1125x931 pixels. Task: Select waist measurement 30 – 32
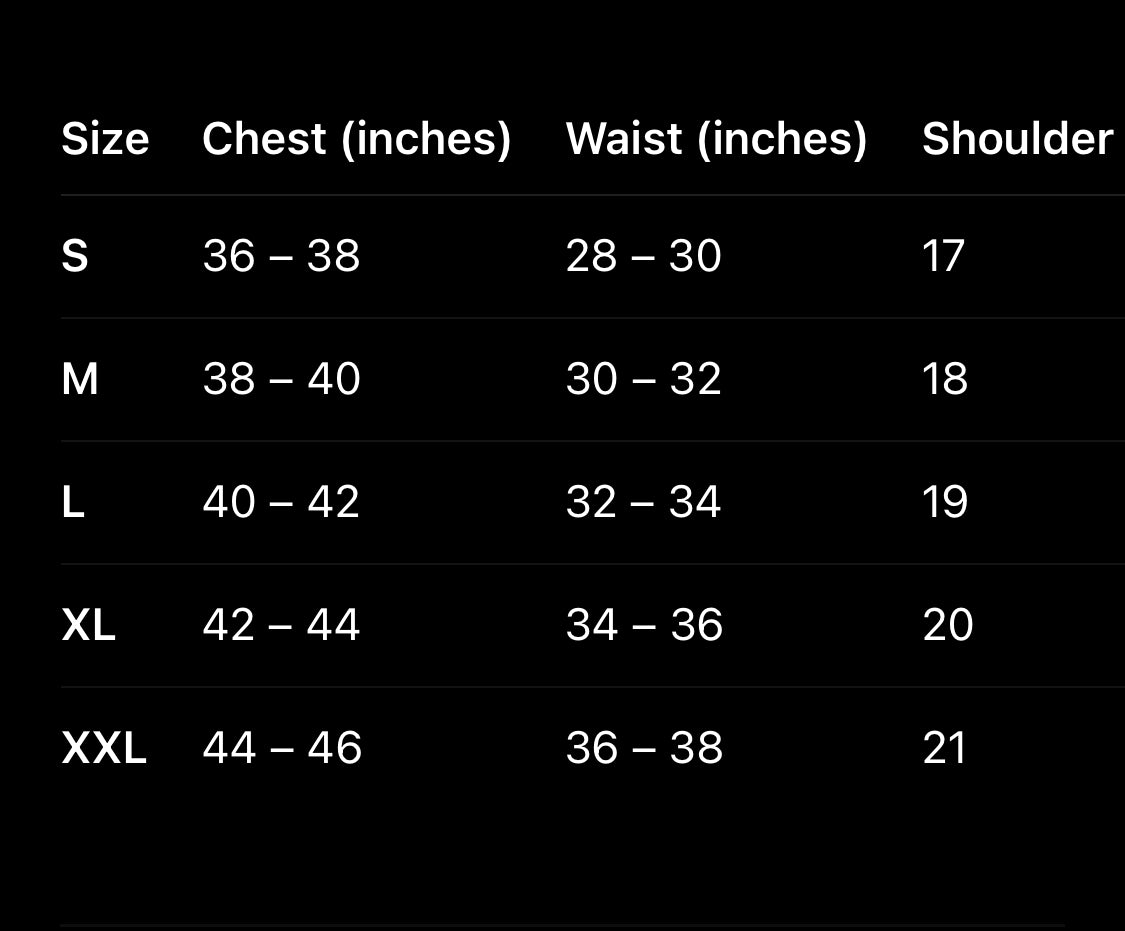click(643, 379)
